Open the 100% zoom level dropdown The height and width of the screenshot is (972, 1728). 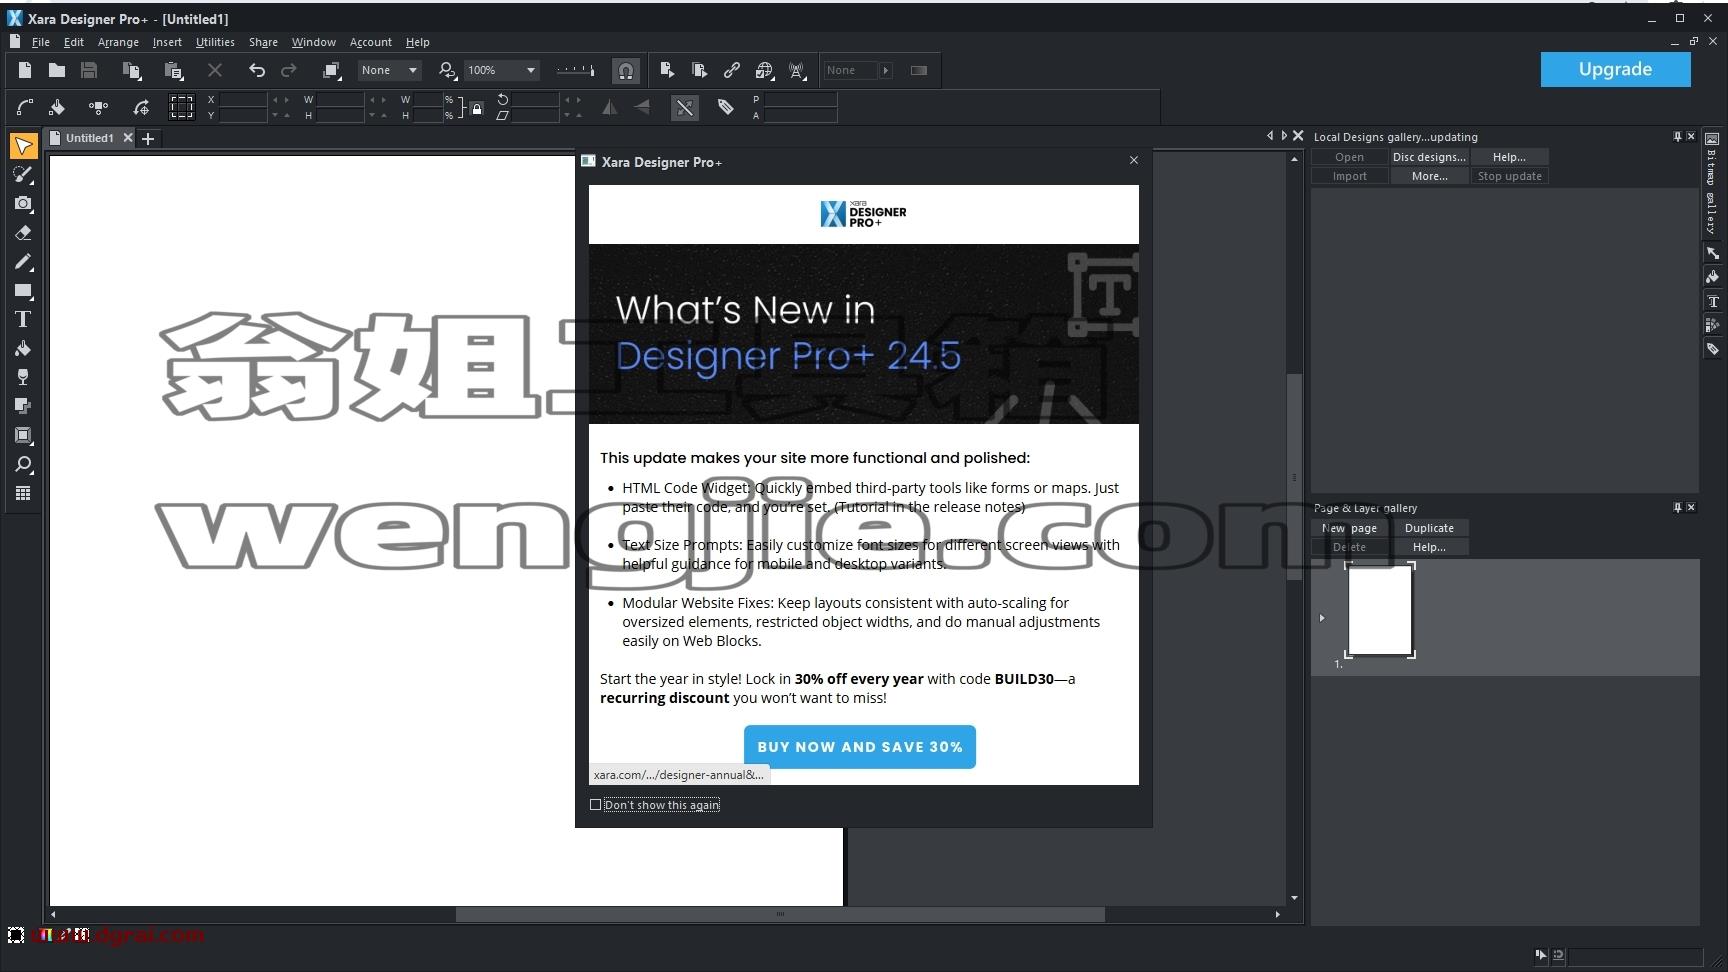click(502, 70)
